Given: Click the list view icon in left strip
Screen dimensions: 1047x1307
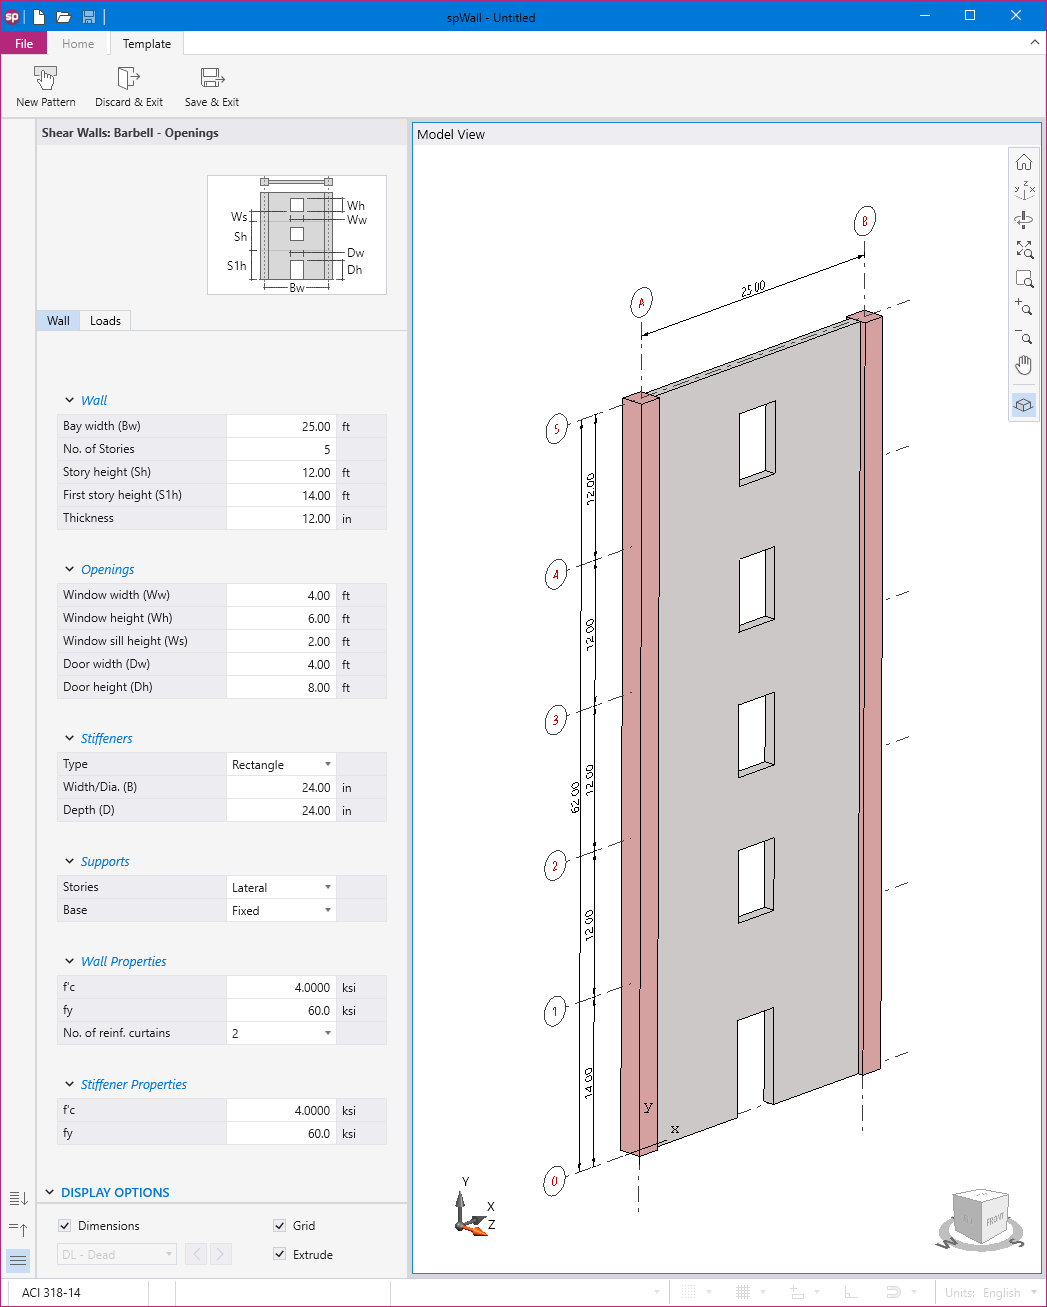Looking at the screenshot, I should pos(18,1260).
